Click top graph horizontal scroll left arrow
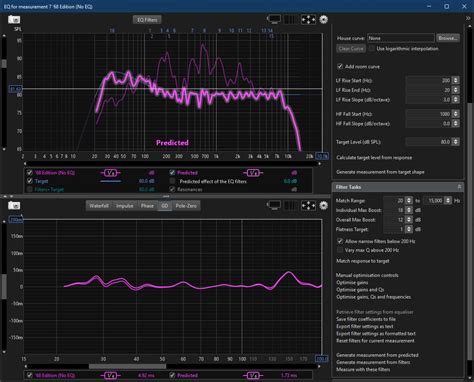 [x=25, y=164]
